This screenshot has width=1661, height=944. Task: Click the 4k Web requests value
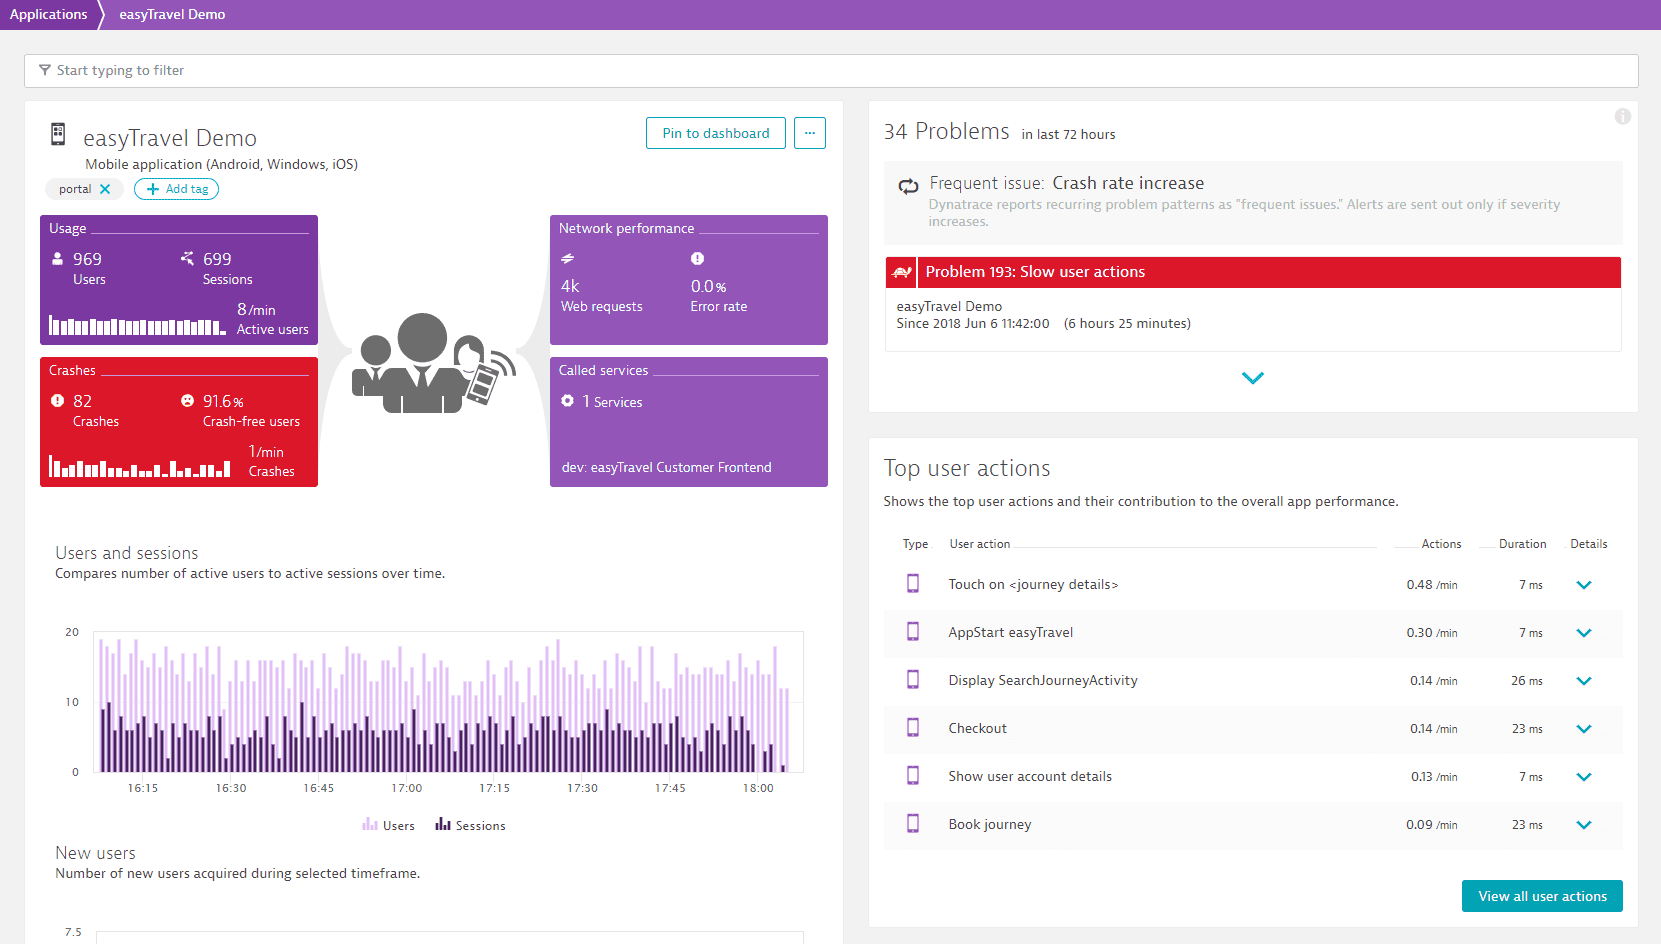(570, 286)
